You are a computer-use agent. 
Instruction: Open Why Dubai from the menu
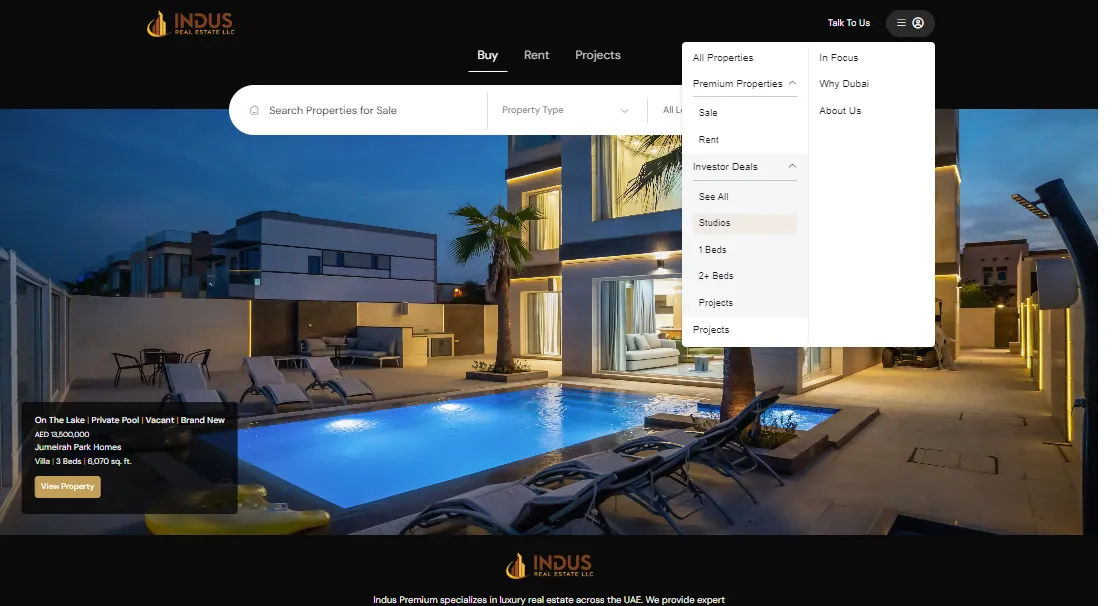point(844,83)
